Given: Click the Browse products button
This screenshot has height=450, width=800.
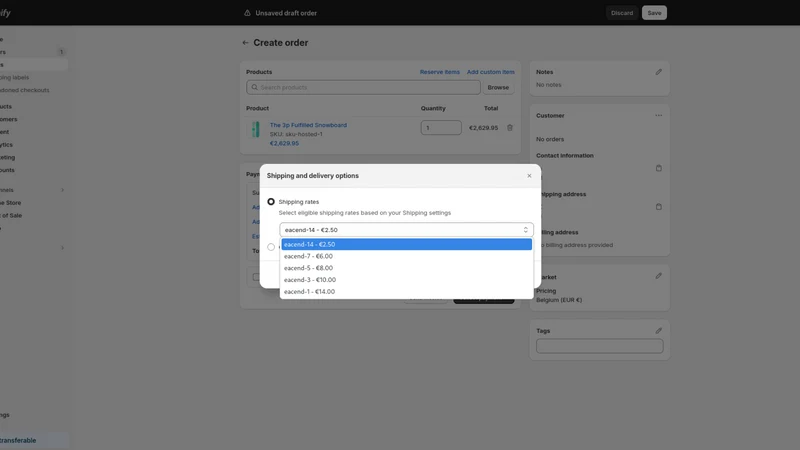Looking at the screenshot, I should tap(498, 87).
